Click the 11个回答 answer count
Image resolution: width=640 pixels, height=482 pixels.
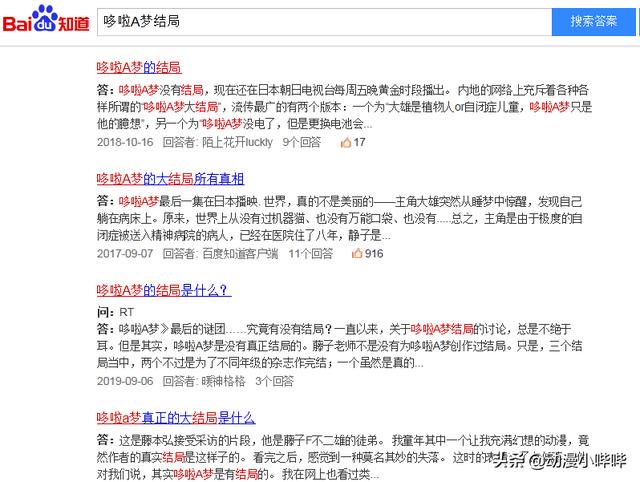tap(311, 254)
